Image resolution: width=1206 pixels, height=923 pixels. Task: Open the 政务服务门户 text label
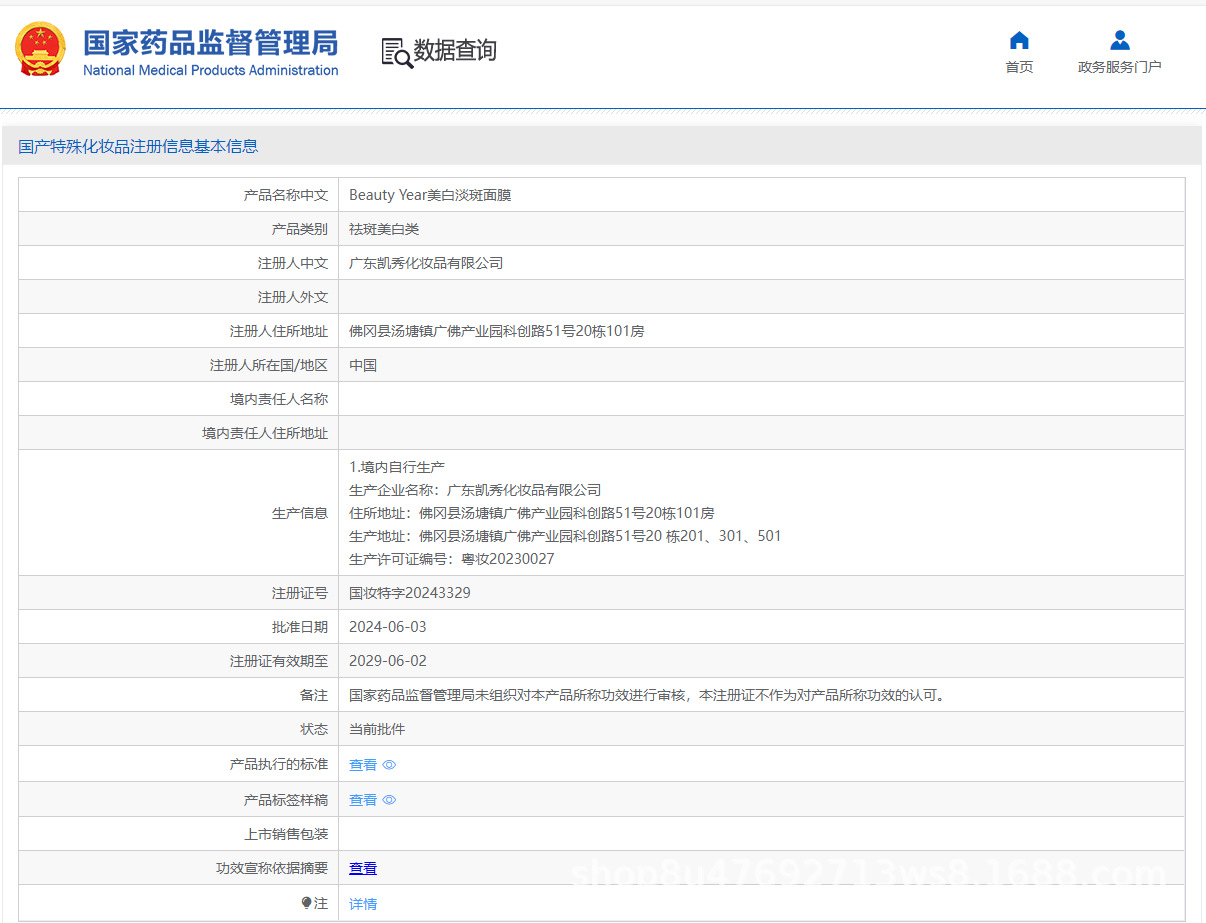click(x=1119, y=67)
